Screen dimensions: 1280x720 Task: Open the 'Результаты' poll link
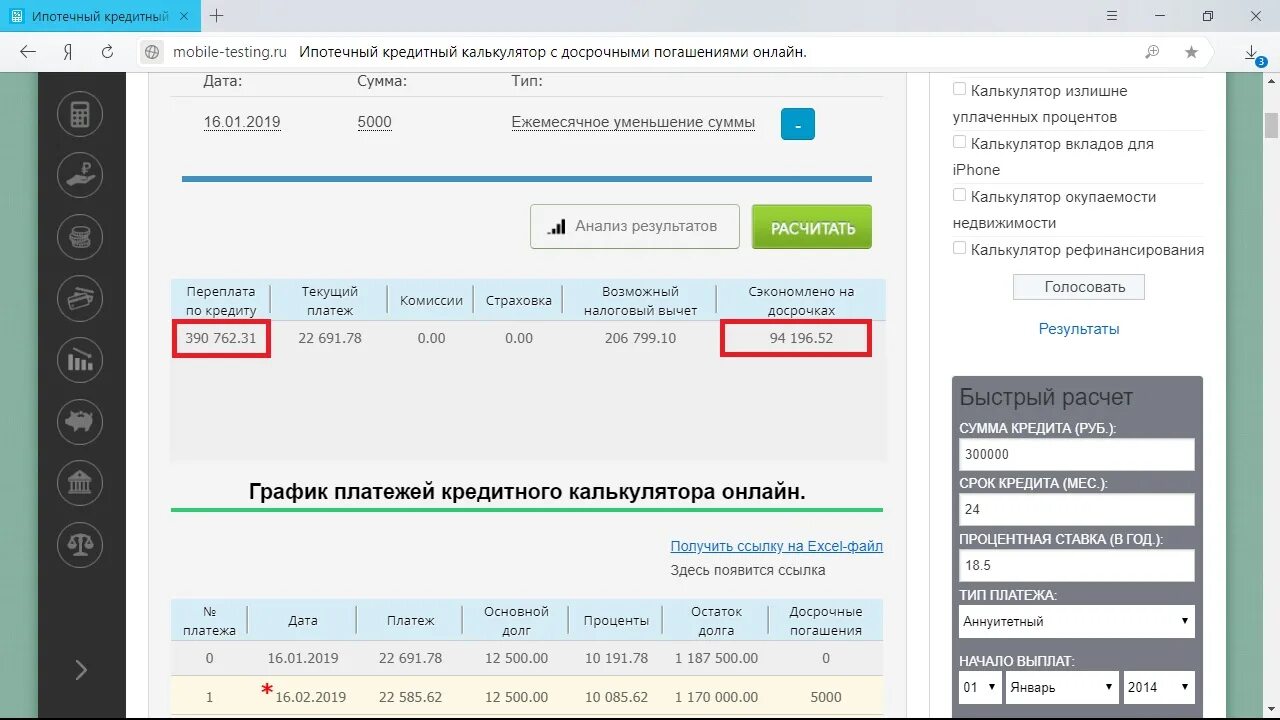point(1079,329)
